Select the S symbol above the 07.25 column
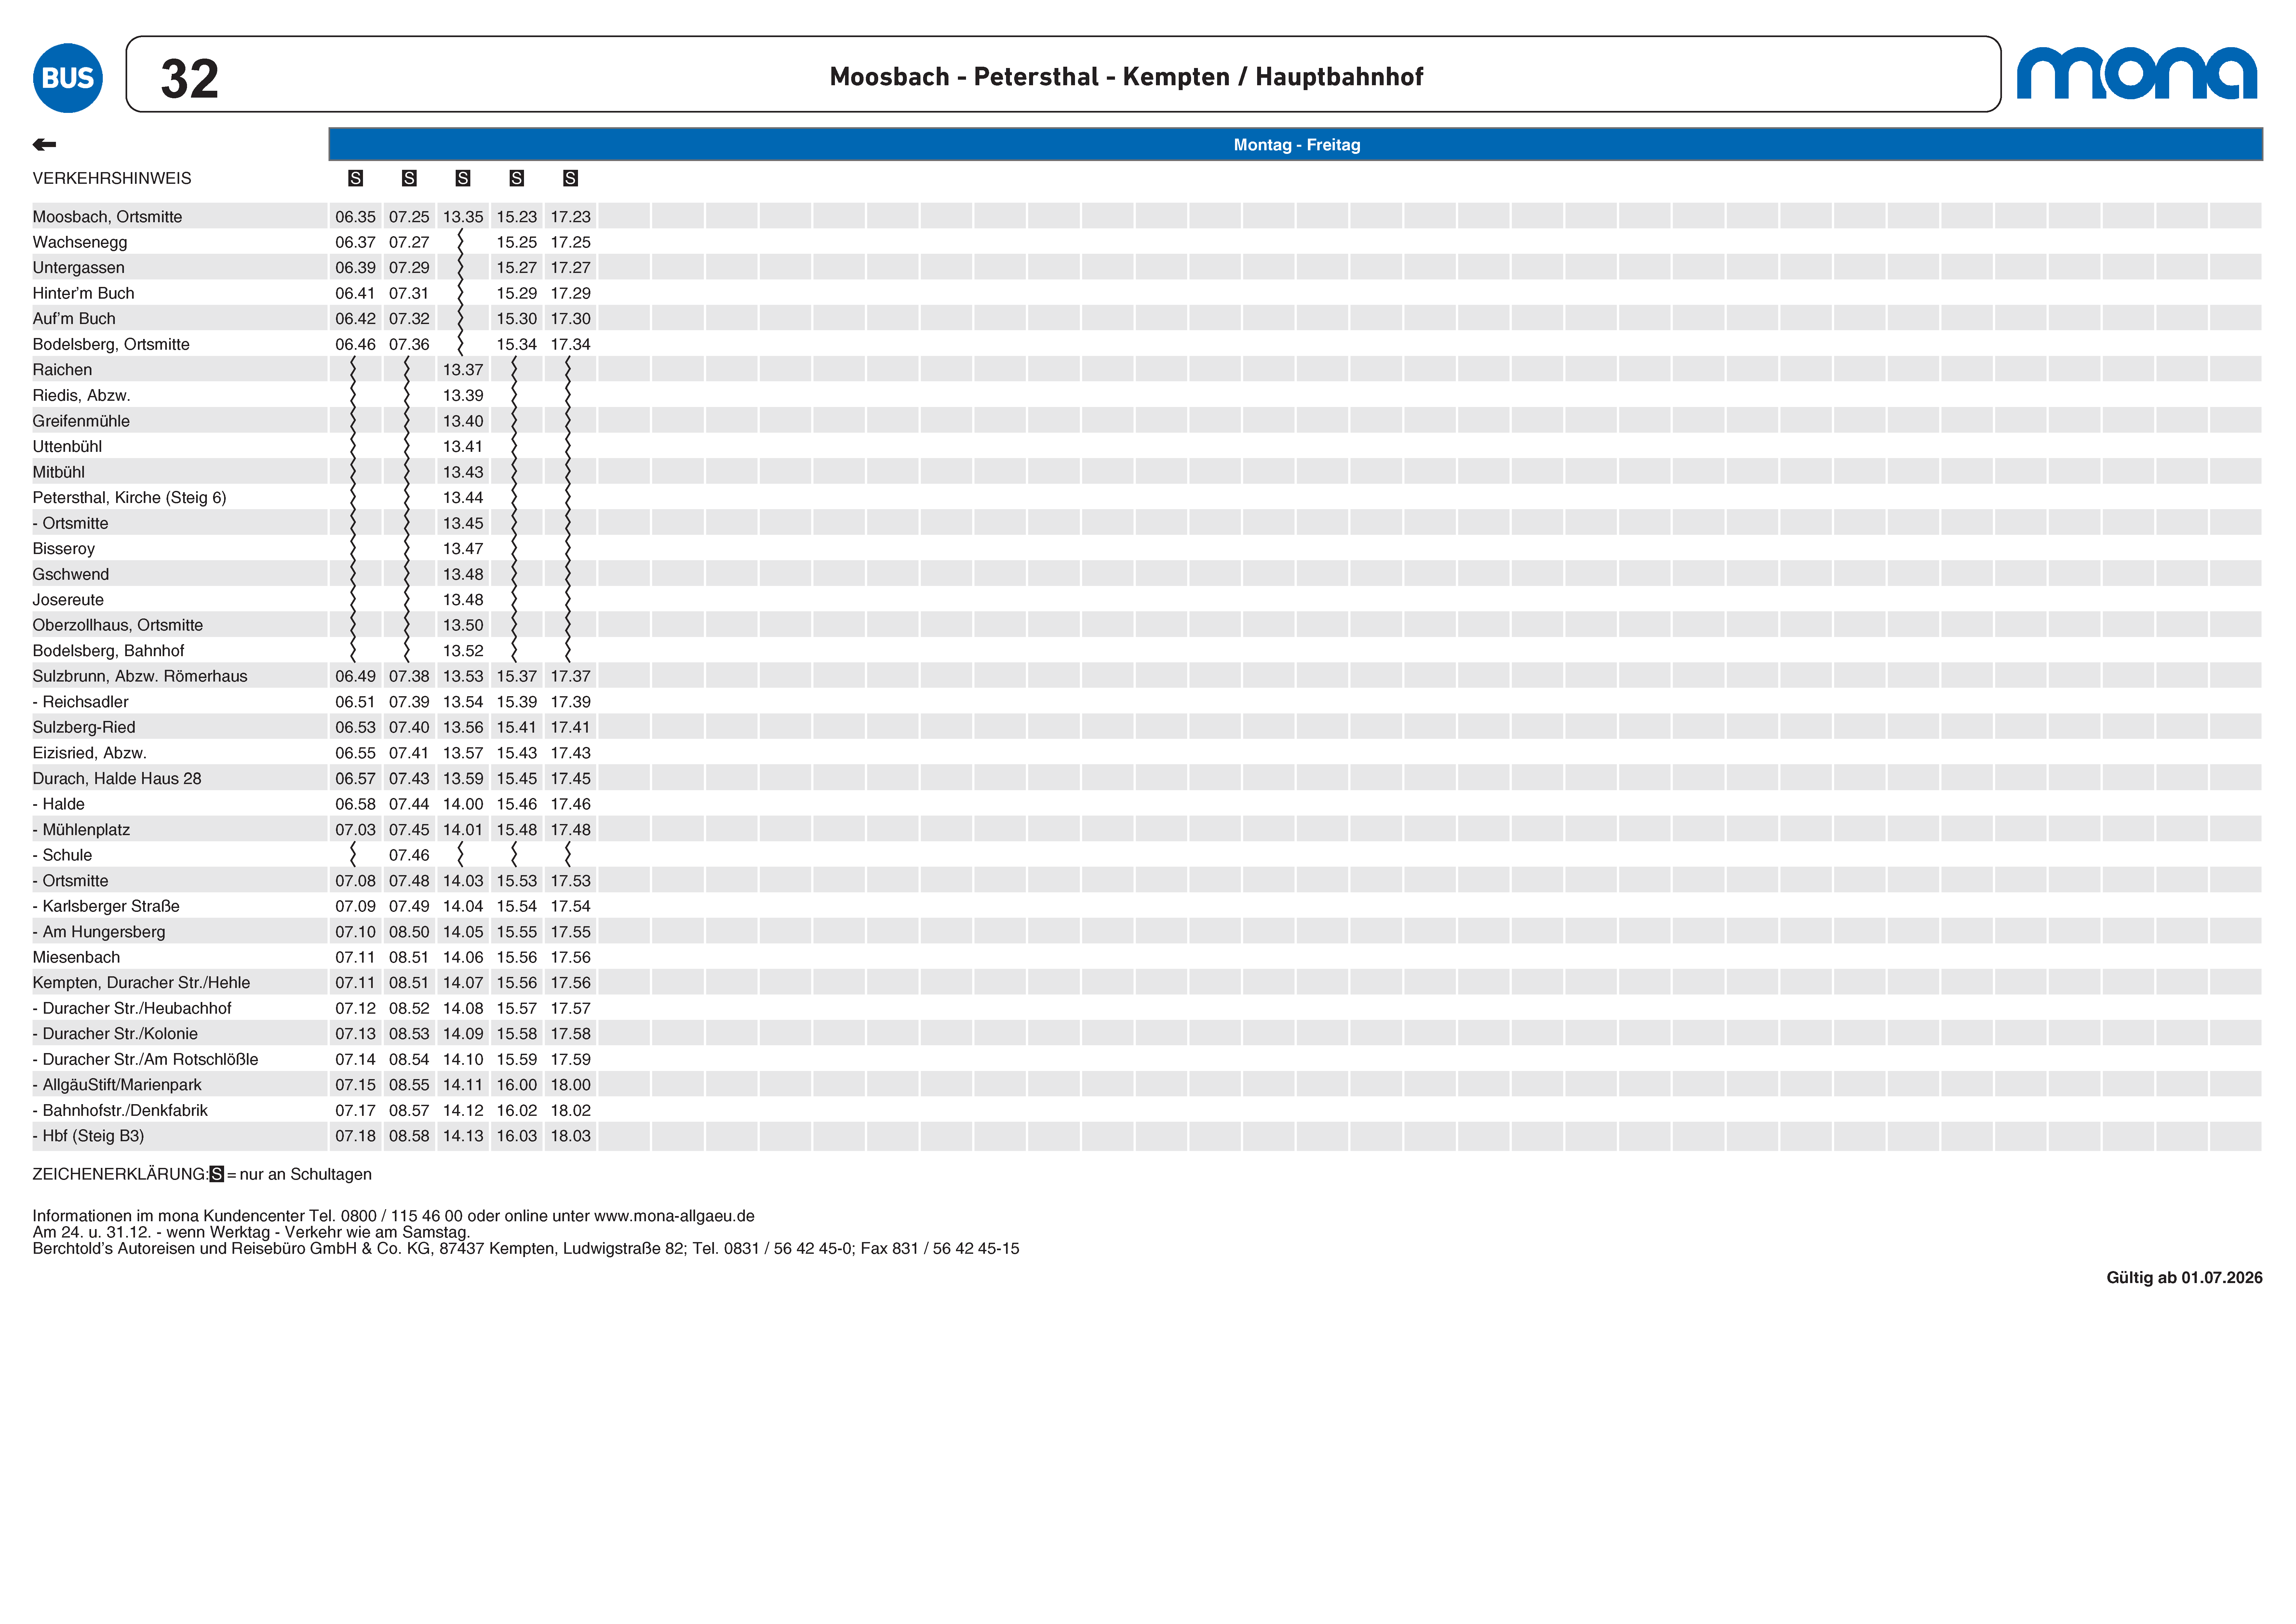The height and width of the screenshot is (1624, 2296). (x=409, y=178)
